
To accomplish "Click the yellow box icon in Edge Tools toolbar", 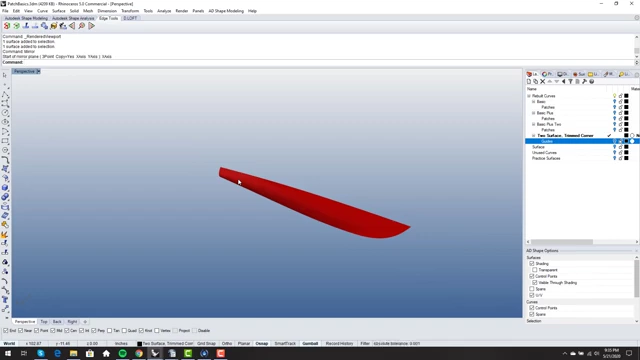I will click(53, 26).
